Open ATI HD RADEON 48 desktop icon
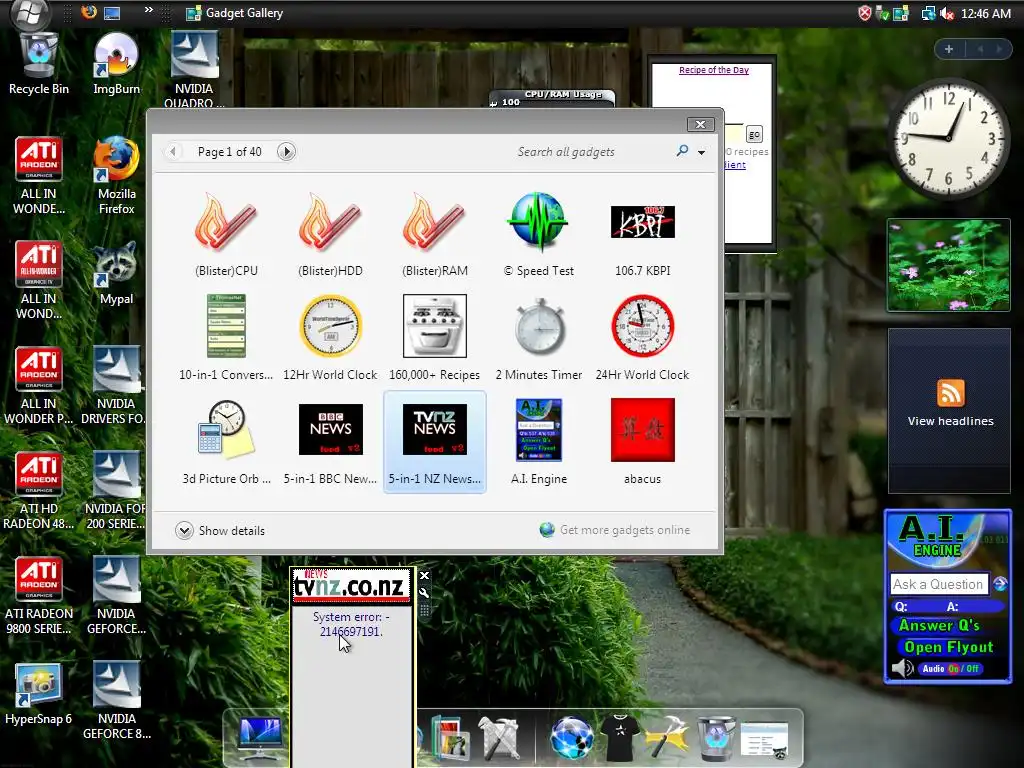Viewport: 1024px width, 768px height. pos(39,490)
